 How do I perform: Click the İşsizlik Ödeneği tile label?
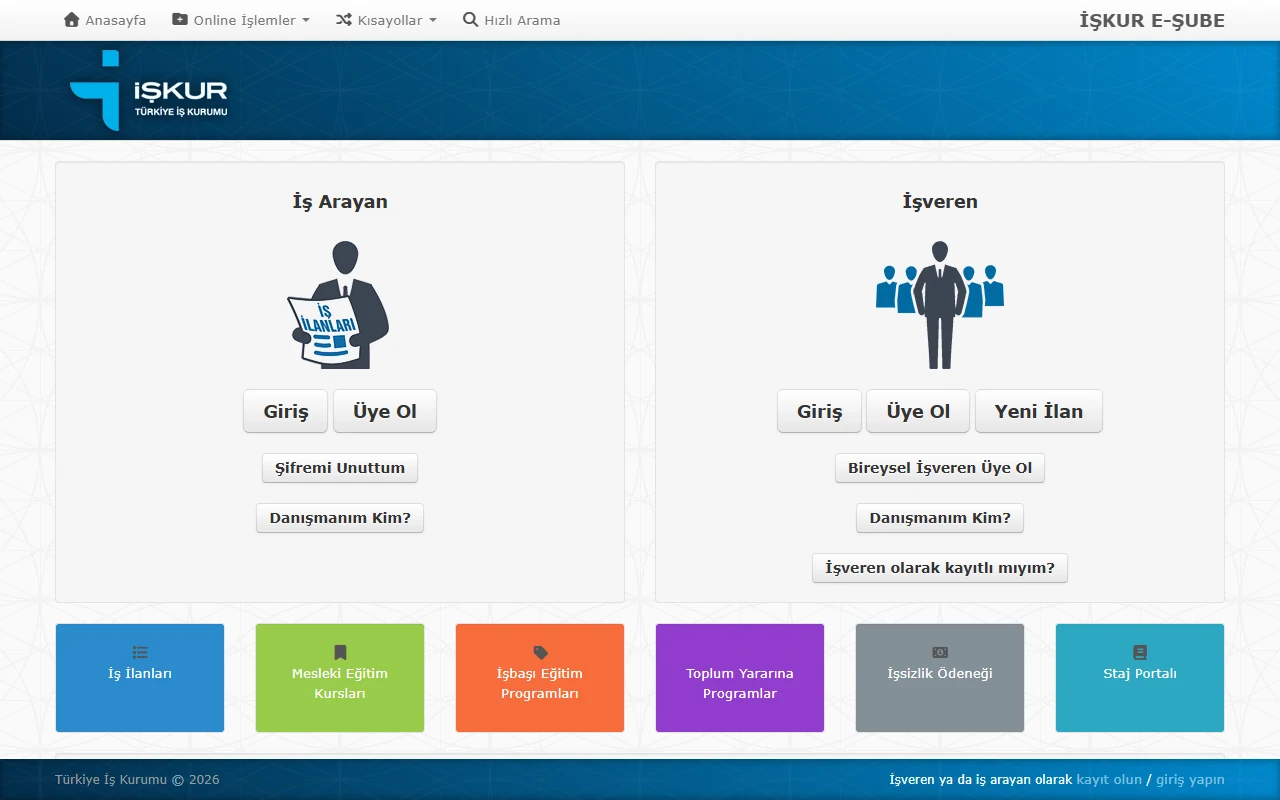(940, 674)
